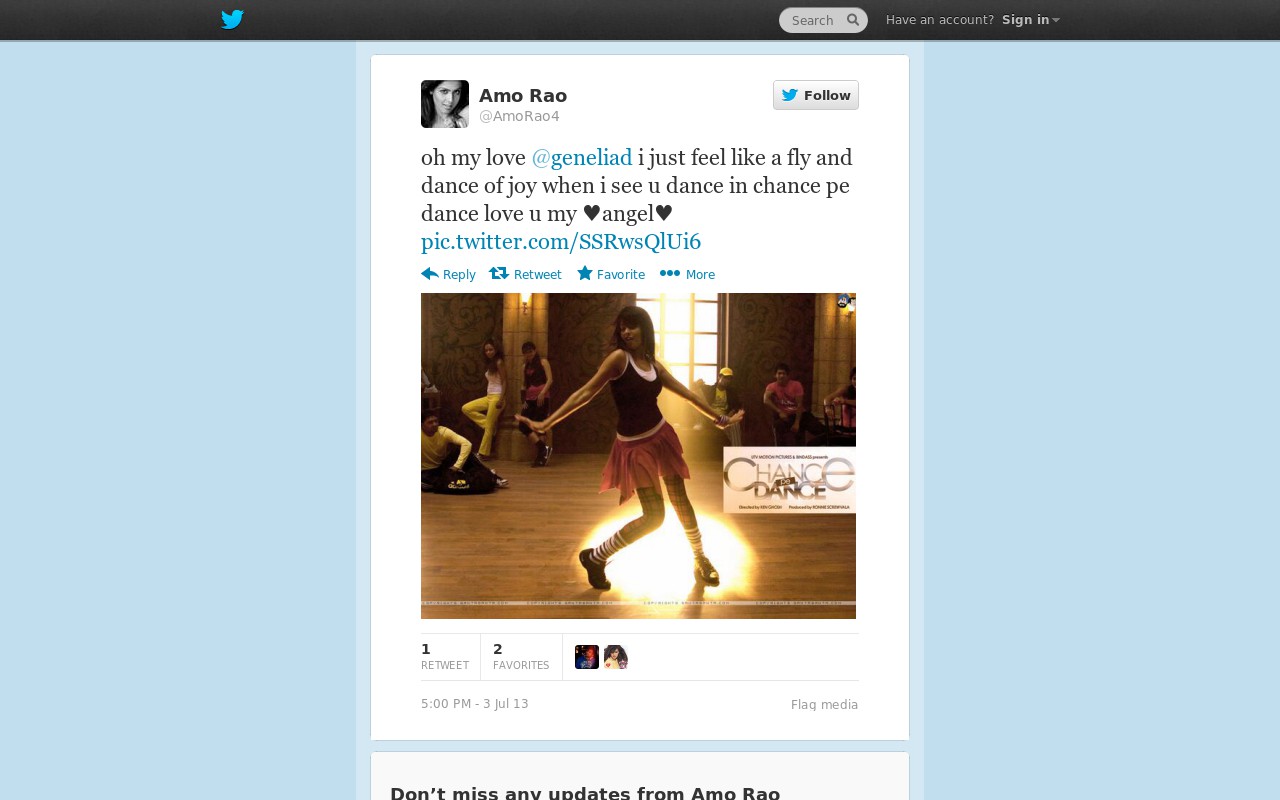
Task: Click the second favoriter avatar thumbnail
Action: pos(616,657)
